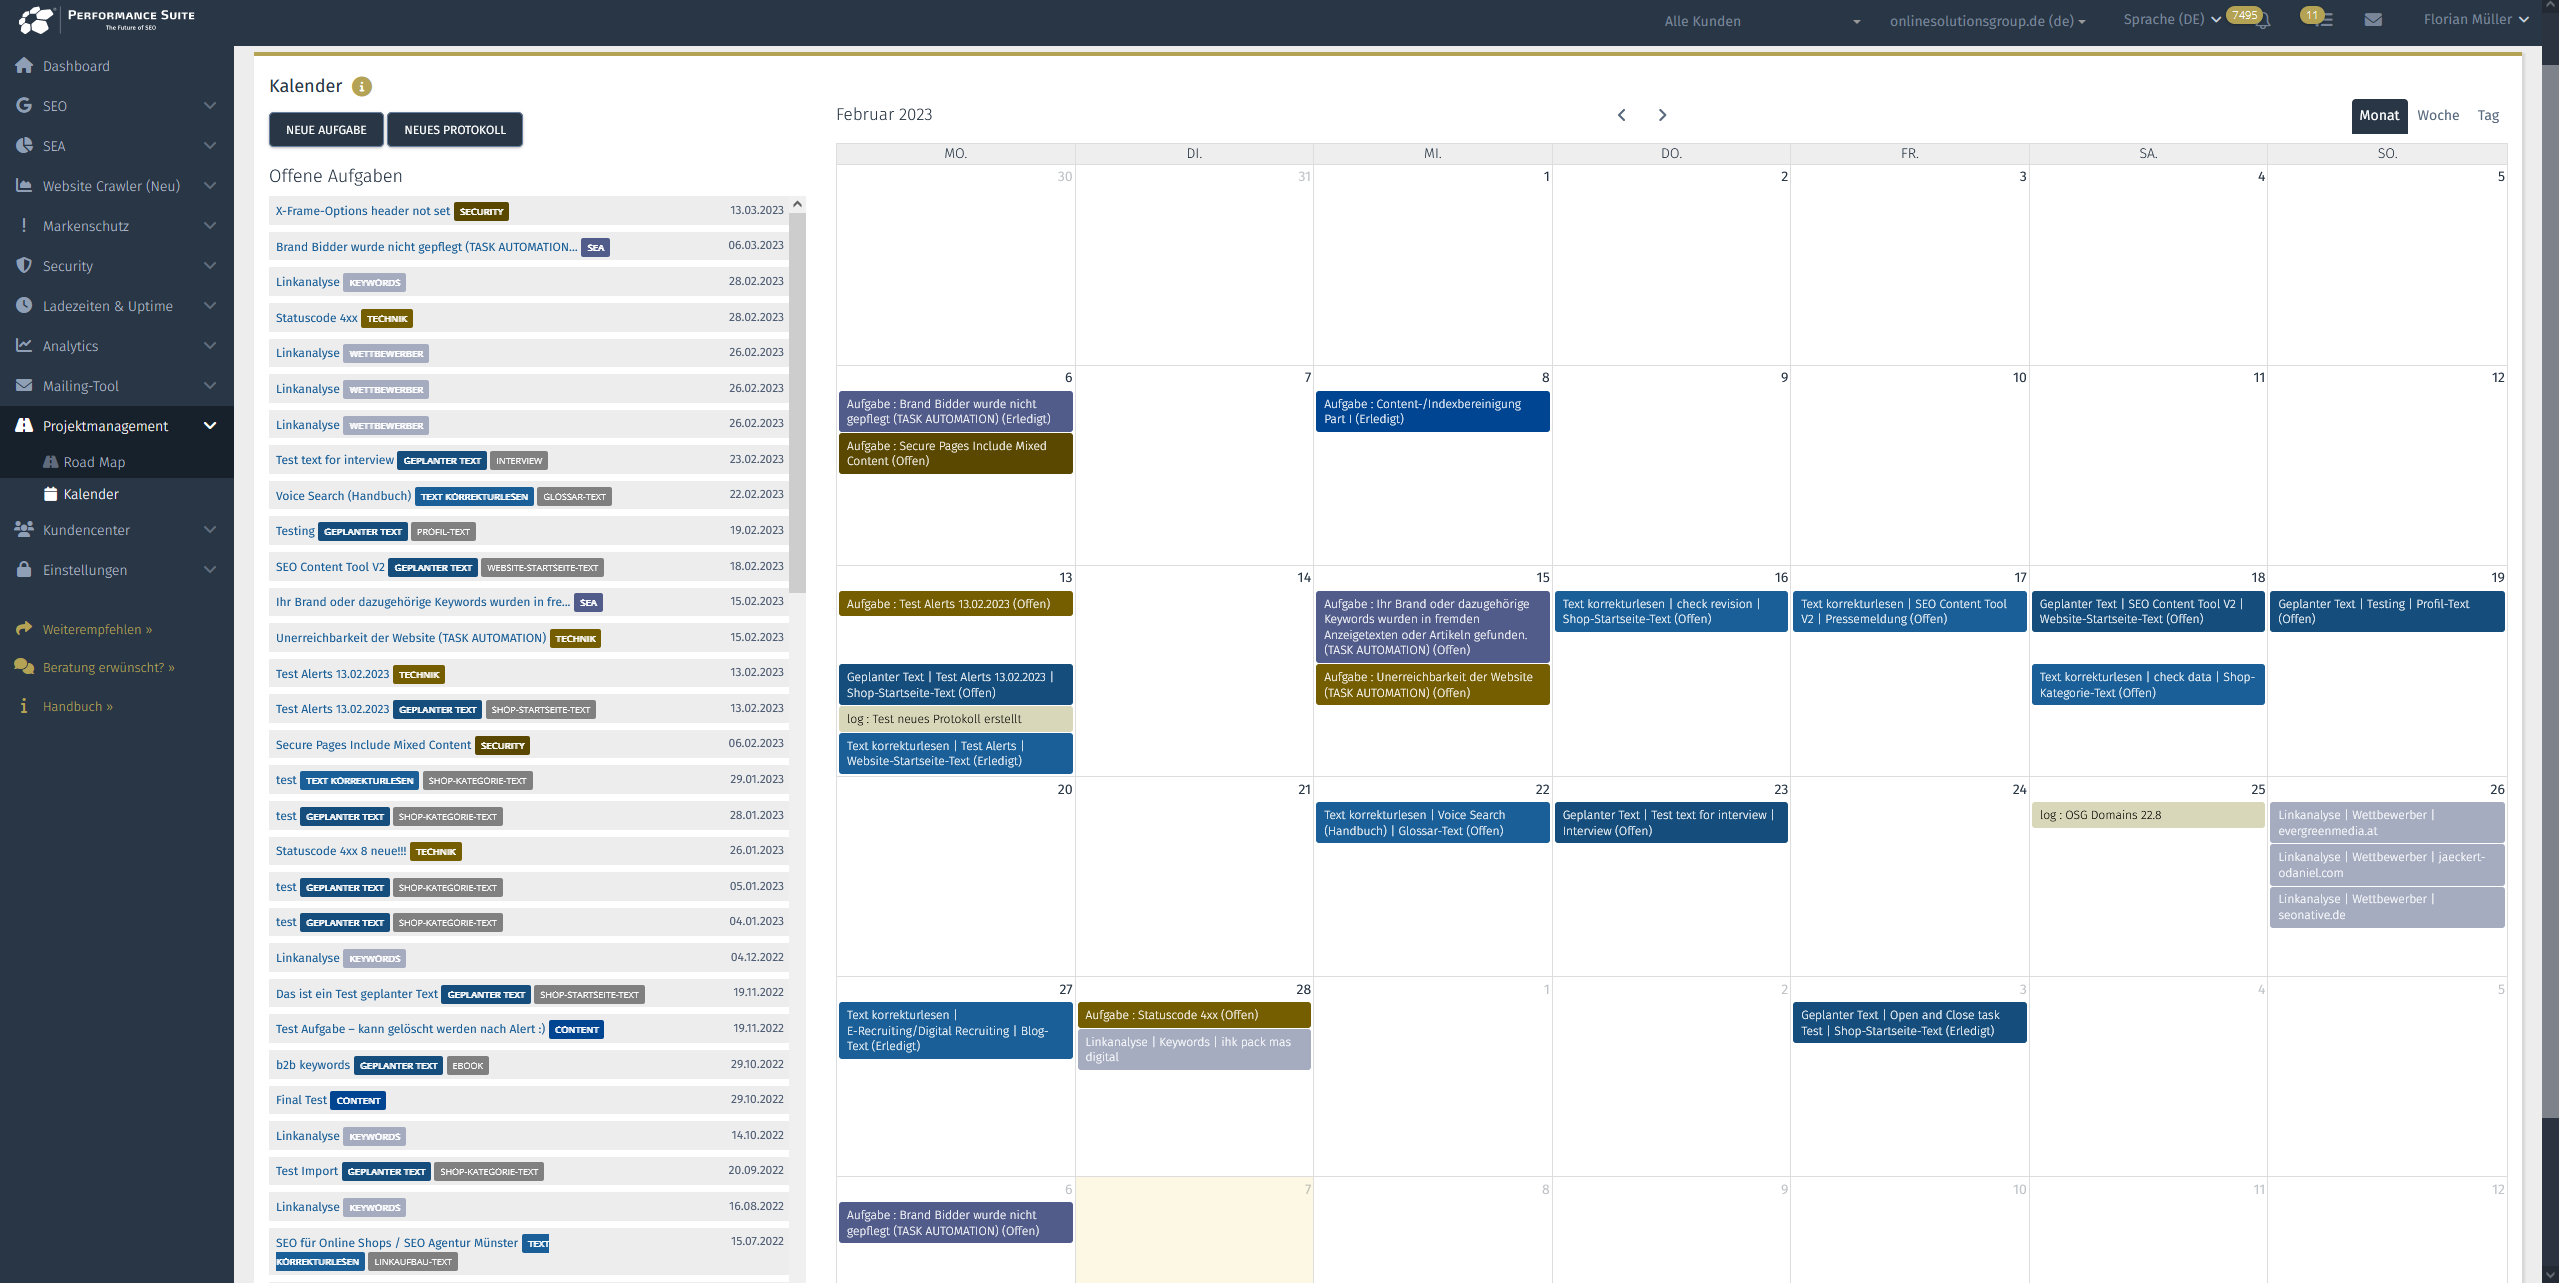Click the NEUE AUFGABE button
The width and height of the screenshot is (2559, 1283).
[326, 130]
